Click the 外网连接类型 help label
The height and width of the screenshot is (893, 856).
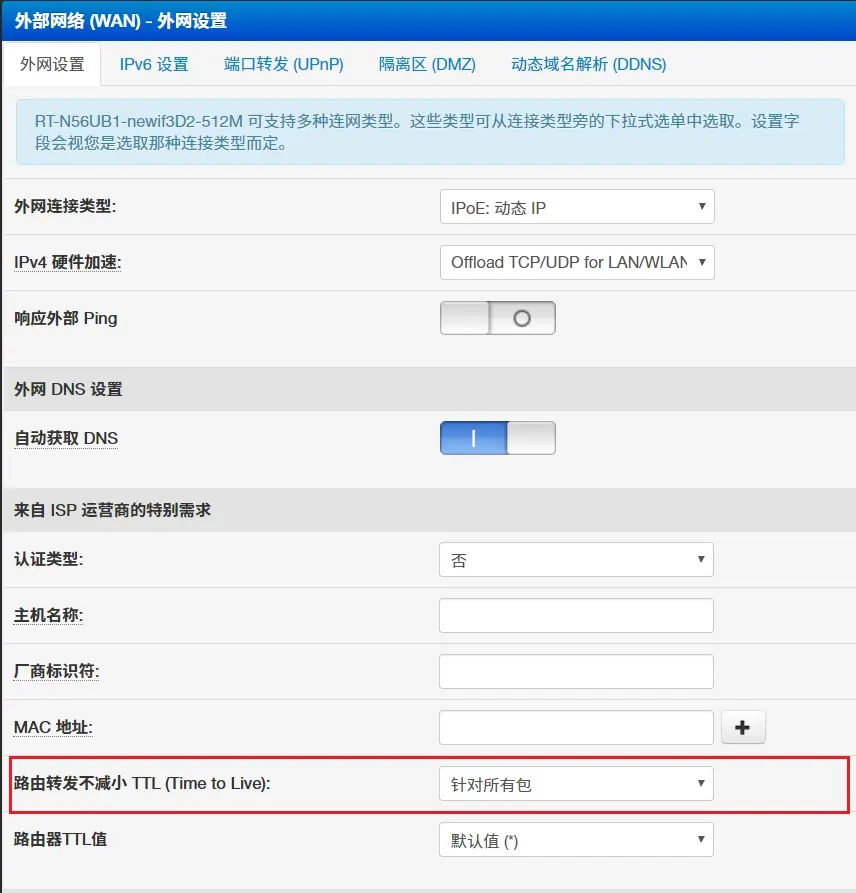tap(64, 208)
